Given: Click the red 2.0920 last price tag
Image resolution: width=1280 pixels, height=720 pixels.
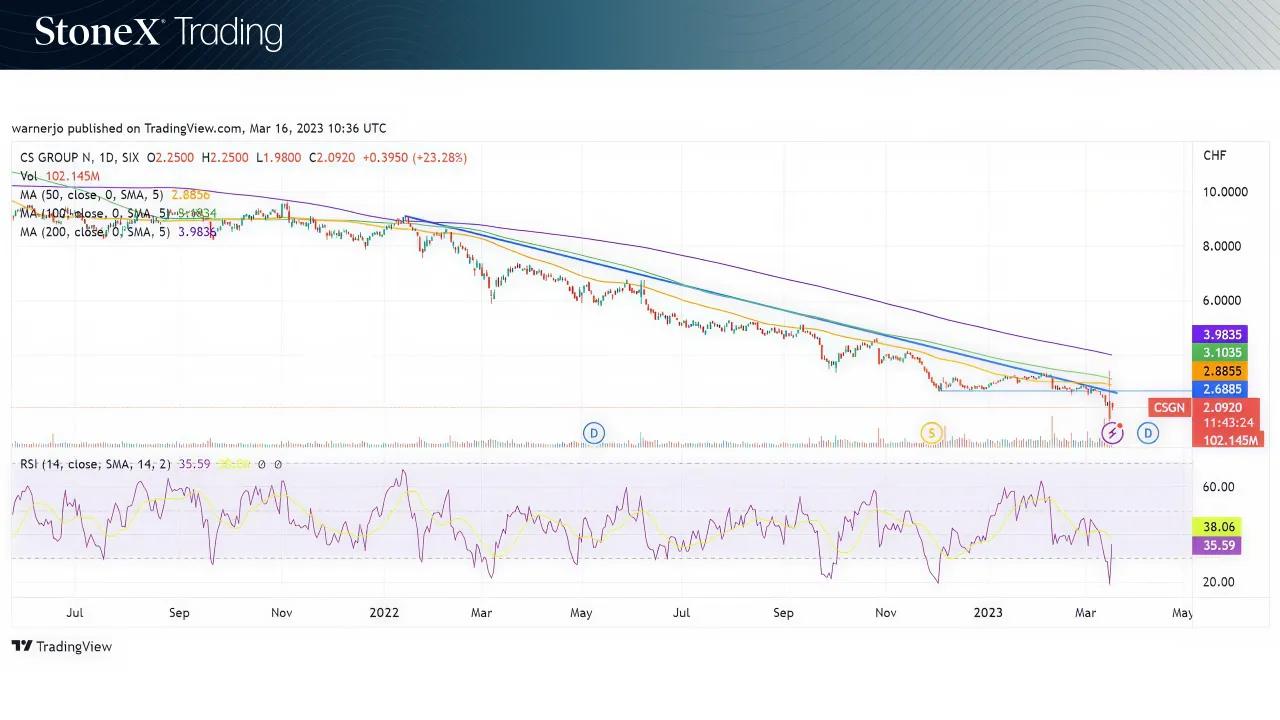Looking at the screenshot, I should pyautogui.click(x=1224, y=407).
